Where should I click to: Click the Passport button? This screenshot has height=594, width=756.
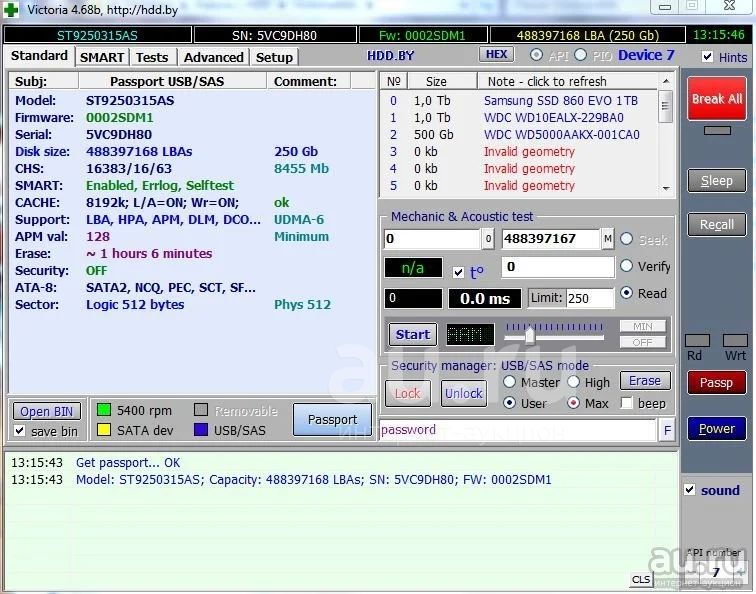332,419
